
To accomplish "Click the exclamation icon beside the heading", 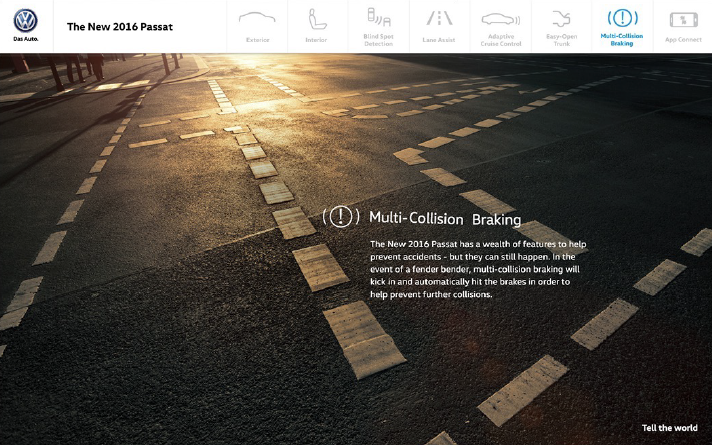I will click(341, 217).
